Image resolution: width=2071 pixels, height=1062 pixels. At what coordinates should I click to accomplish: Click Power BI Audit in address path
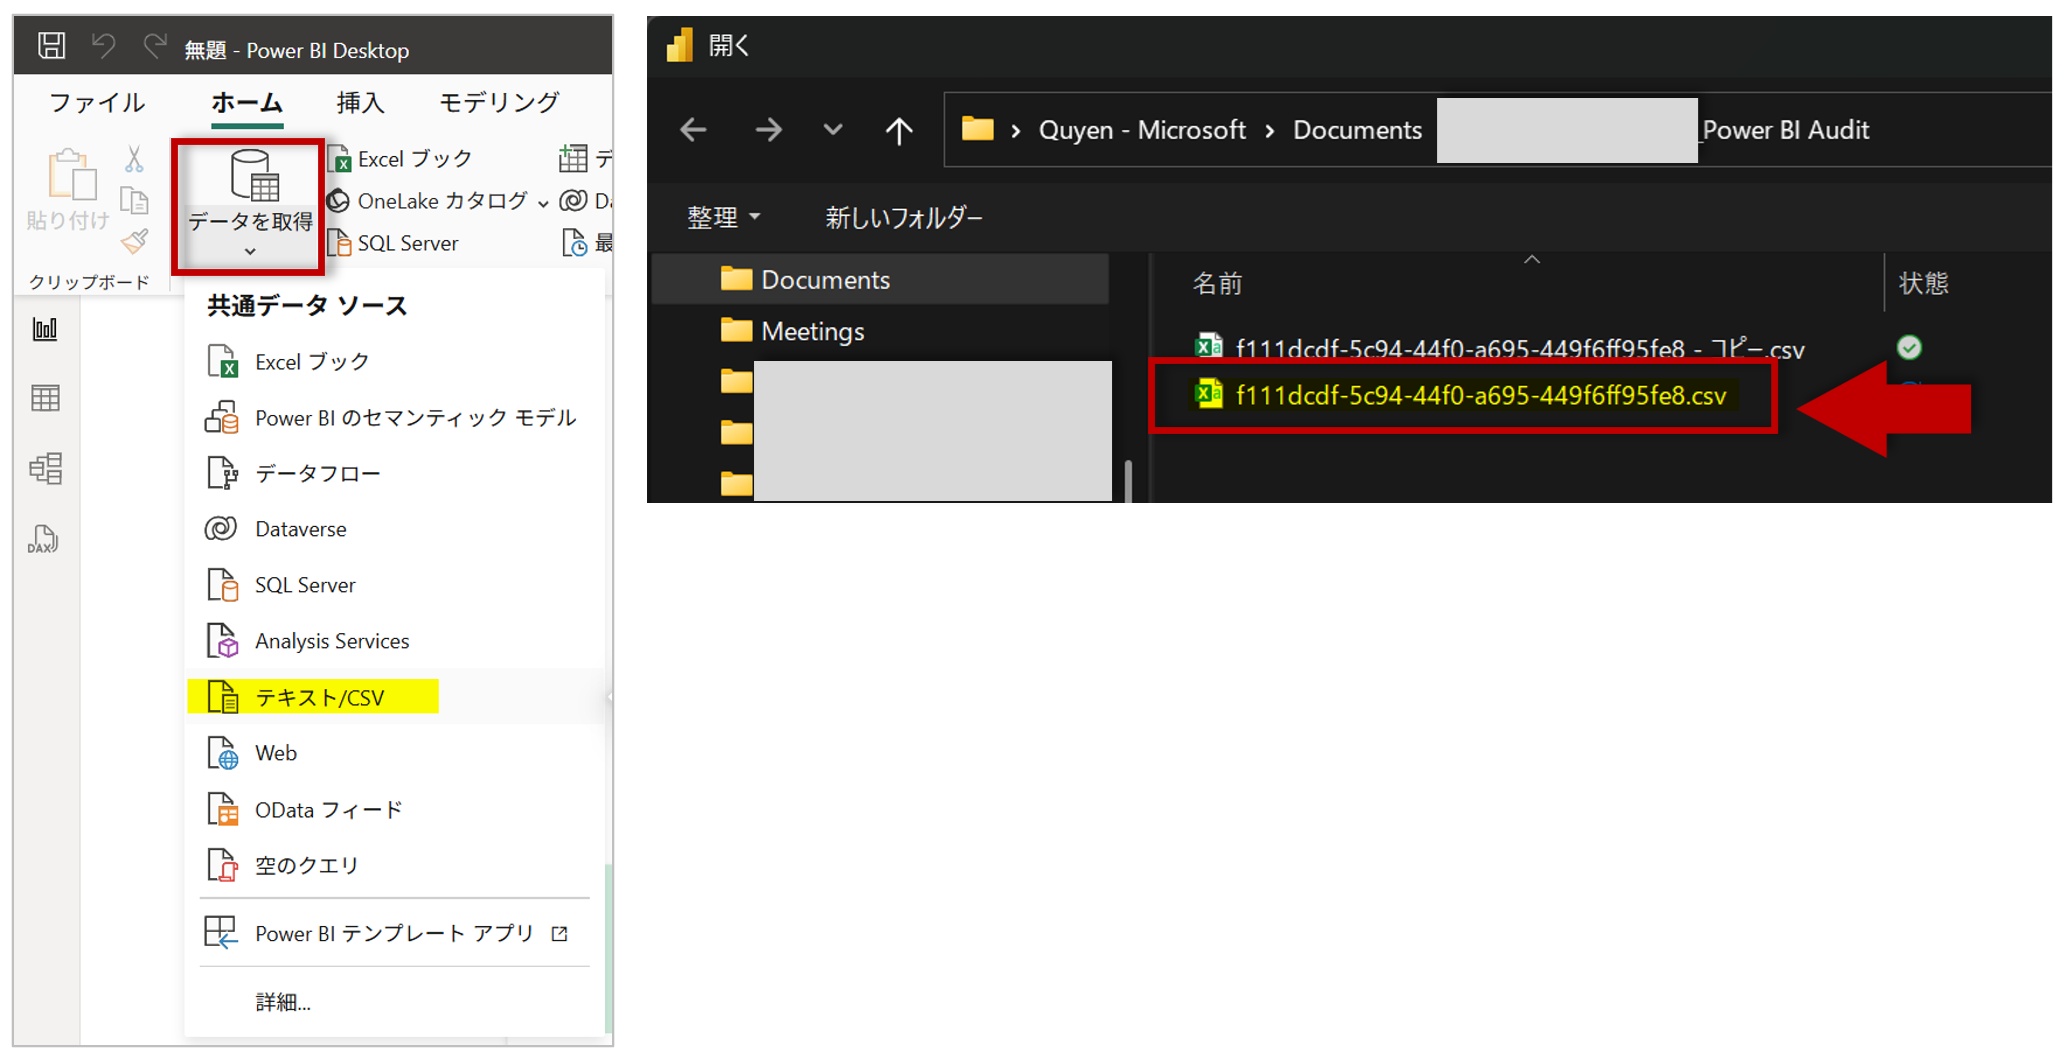tap(1786, 130)
